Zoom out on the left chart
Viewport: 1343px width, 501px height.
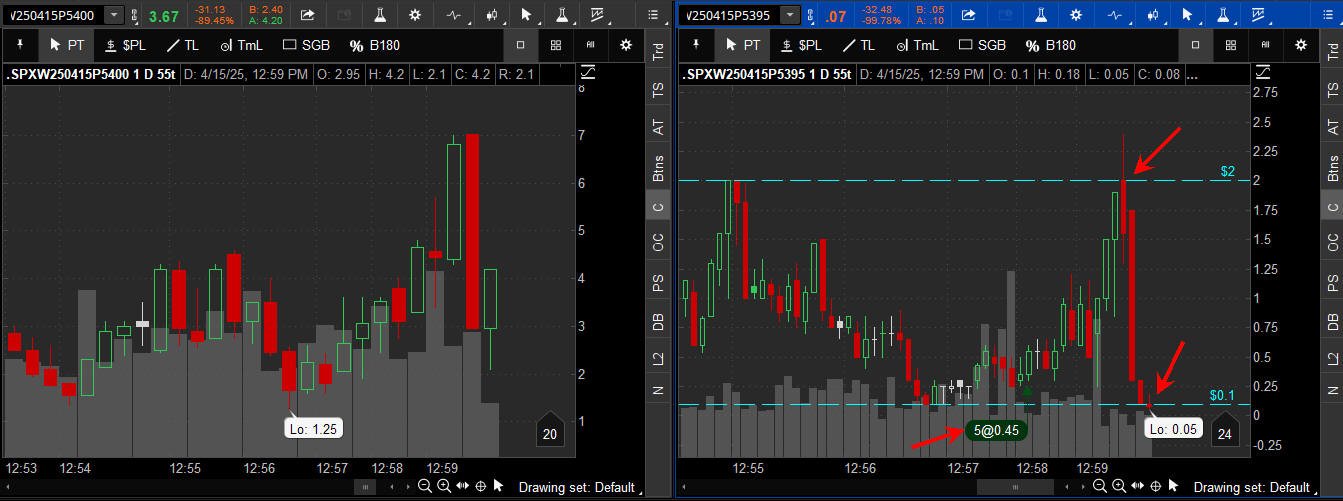(x=425, y=487)
